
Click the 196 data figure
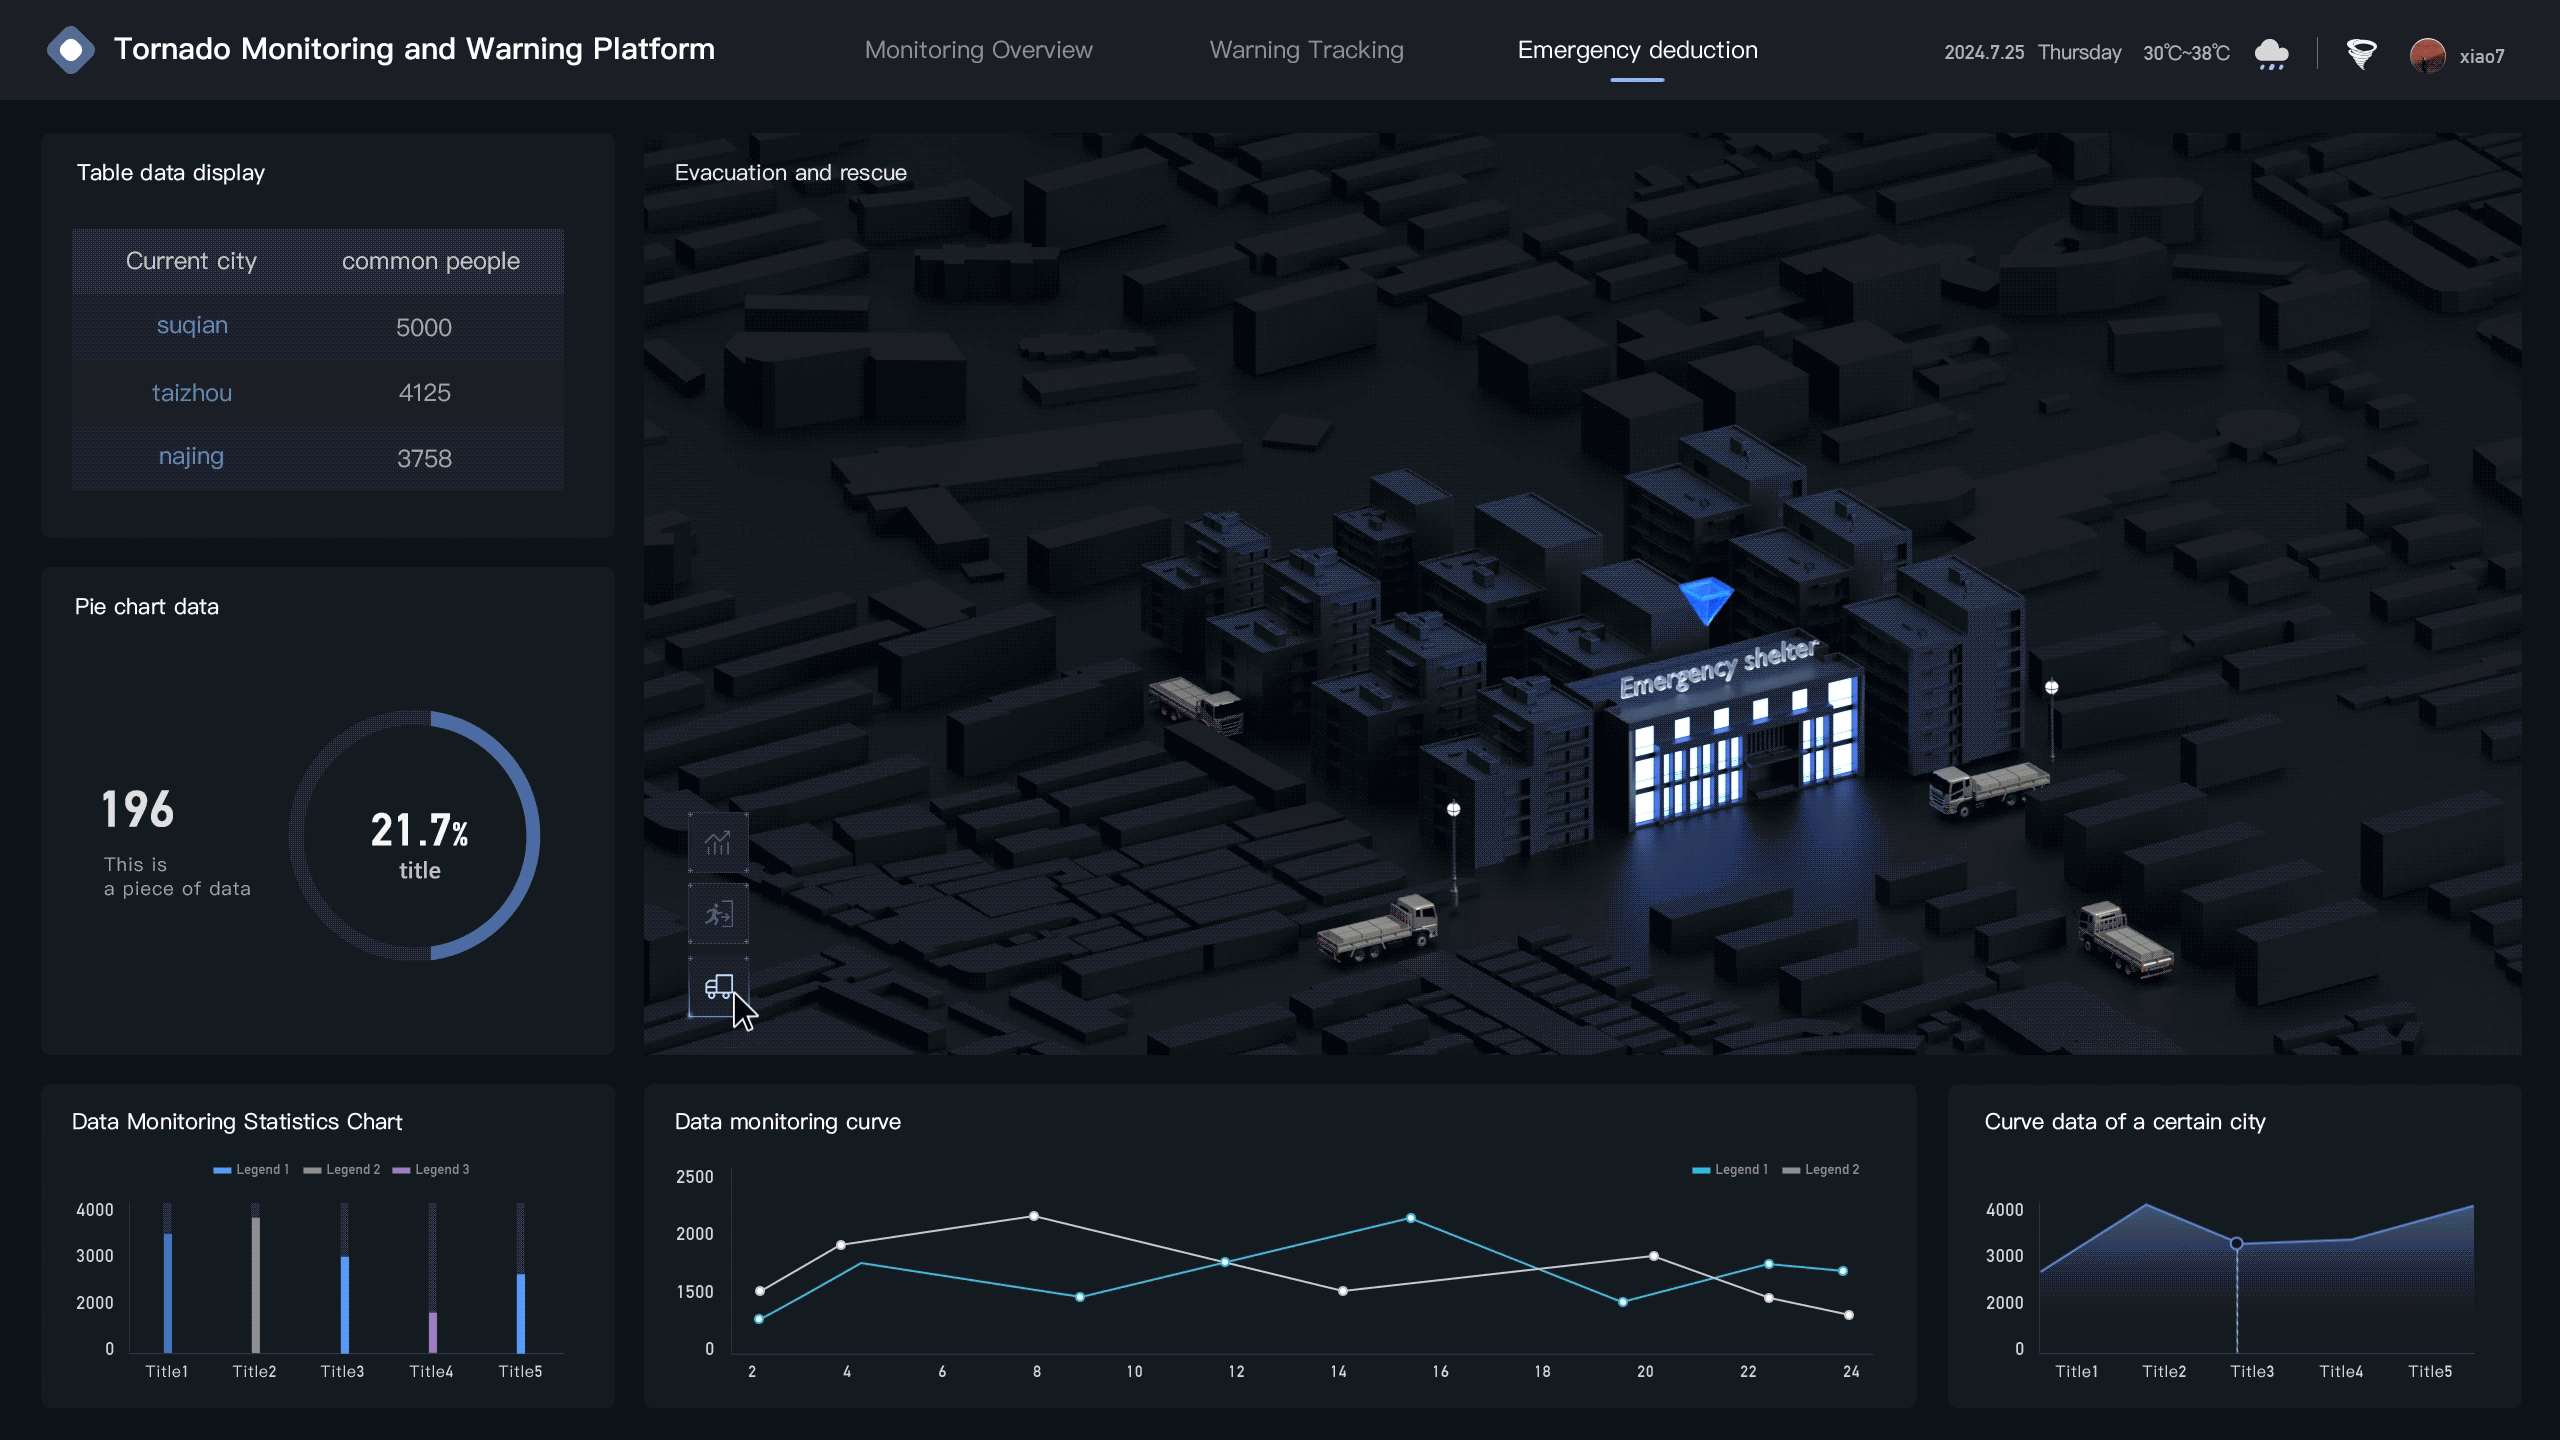(138, 810)
